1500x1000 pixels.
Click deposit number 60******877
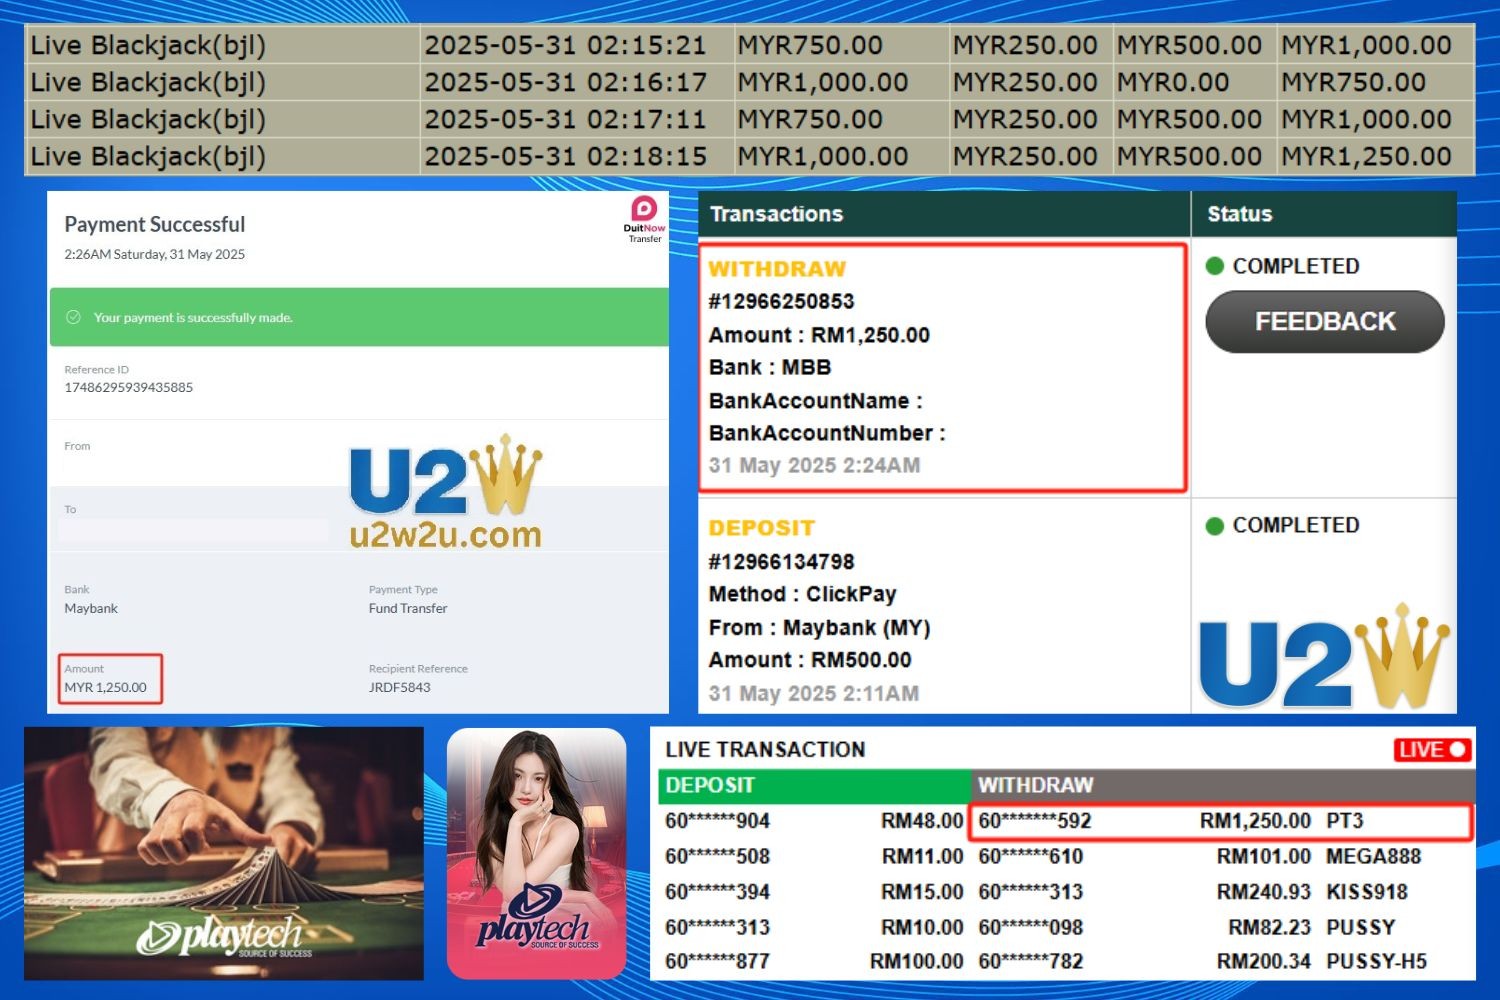717,961
